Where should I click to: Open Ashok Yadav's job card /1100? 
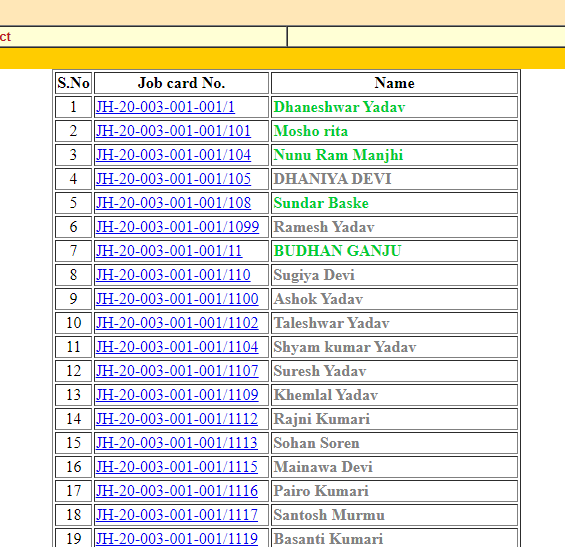click(177, 299)
